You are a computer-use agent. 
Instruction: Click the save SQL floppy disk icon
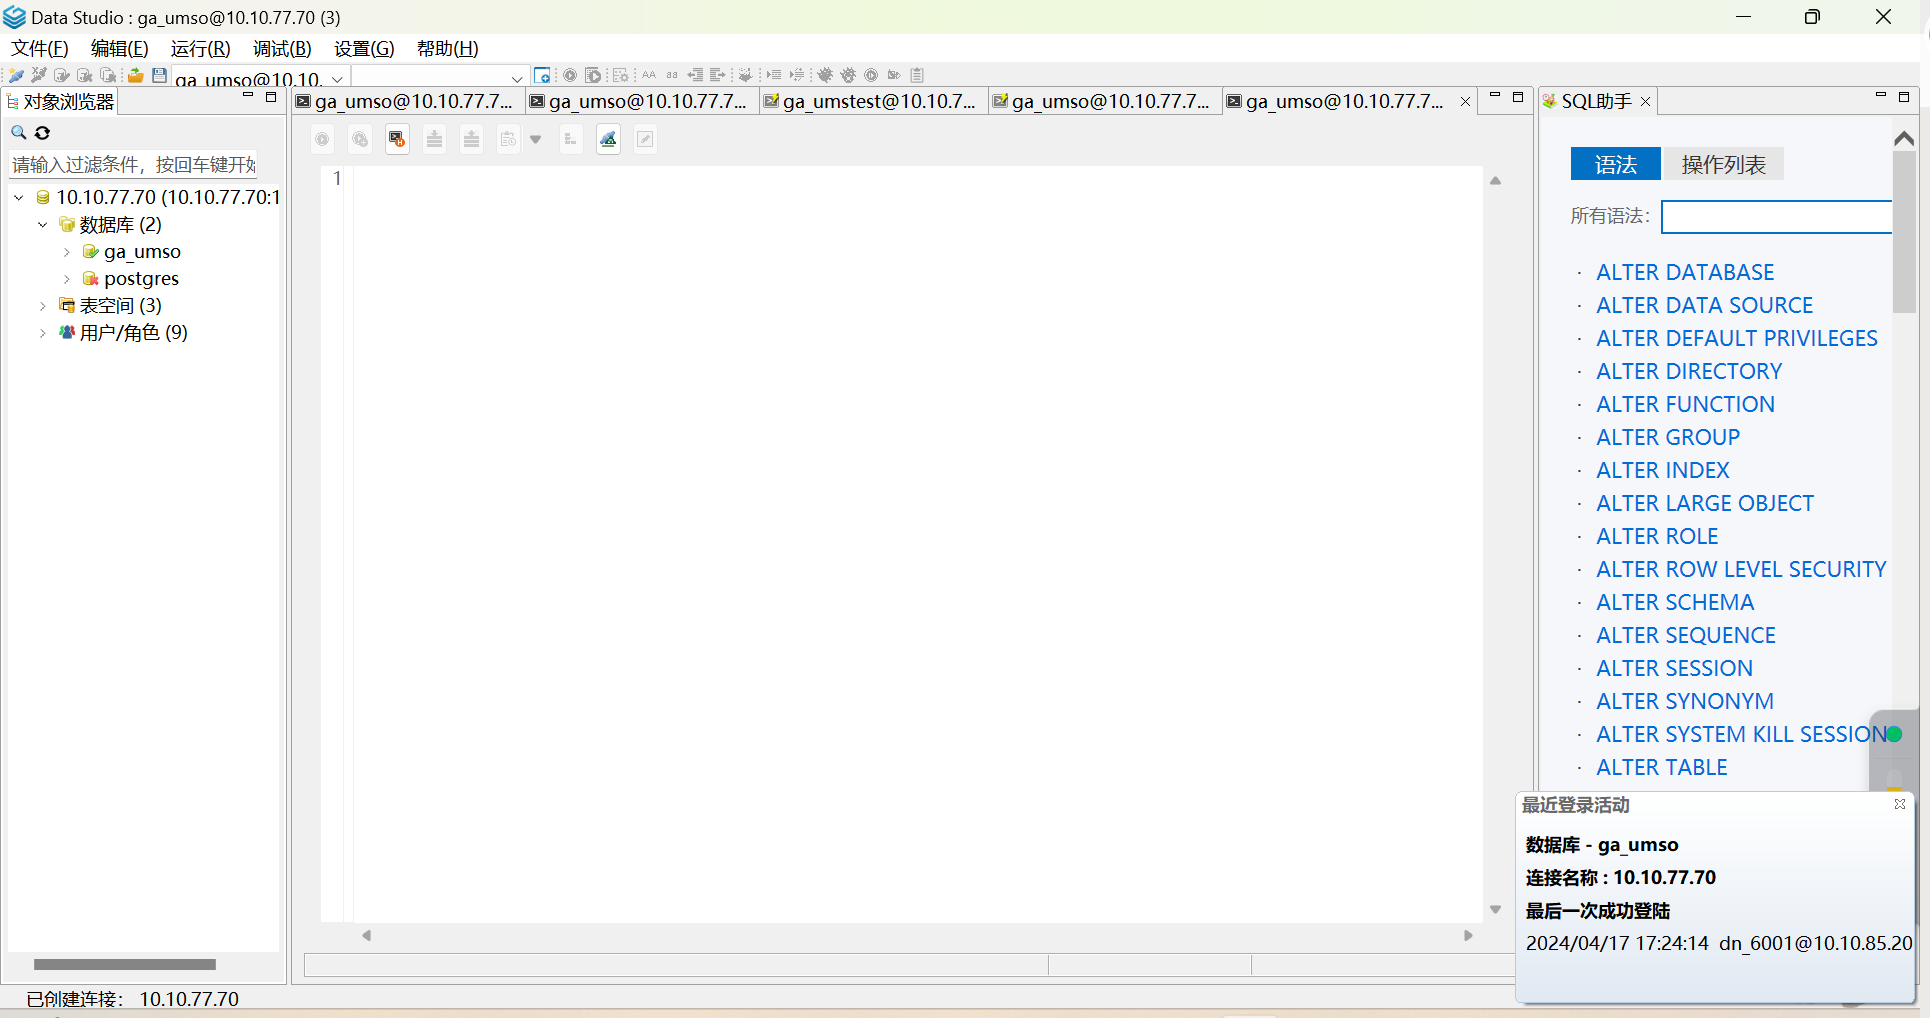click(159, 75)
